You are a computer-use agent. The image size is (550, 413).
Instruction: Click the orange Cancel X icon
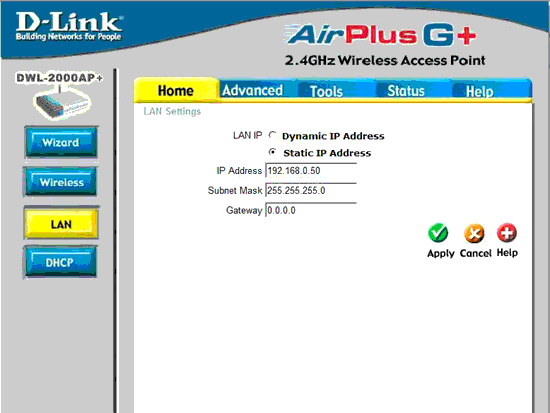(x=474, y=233)
